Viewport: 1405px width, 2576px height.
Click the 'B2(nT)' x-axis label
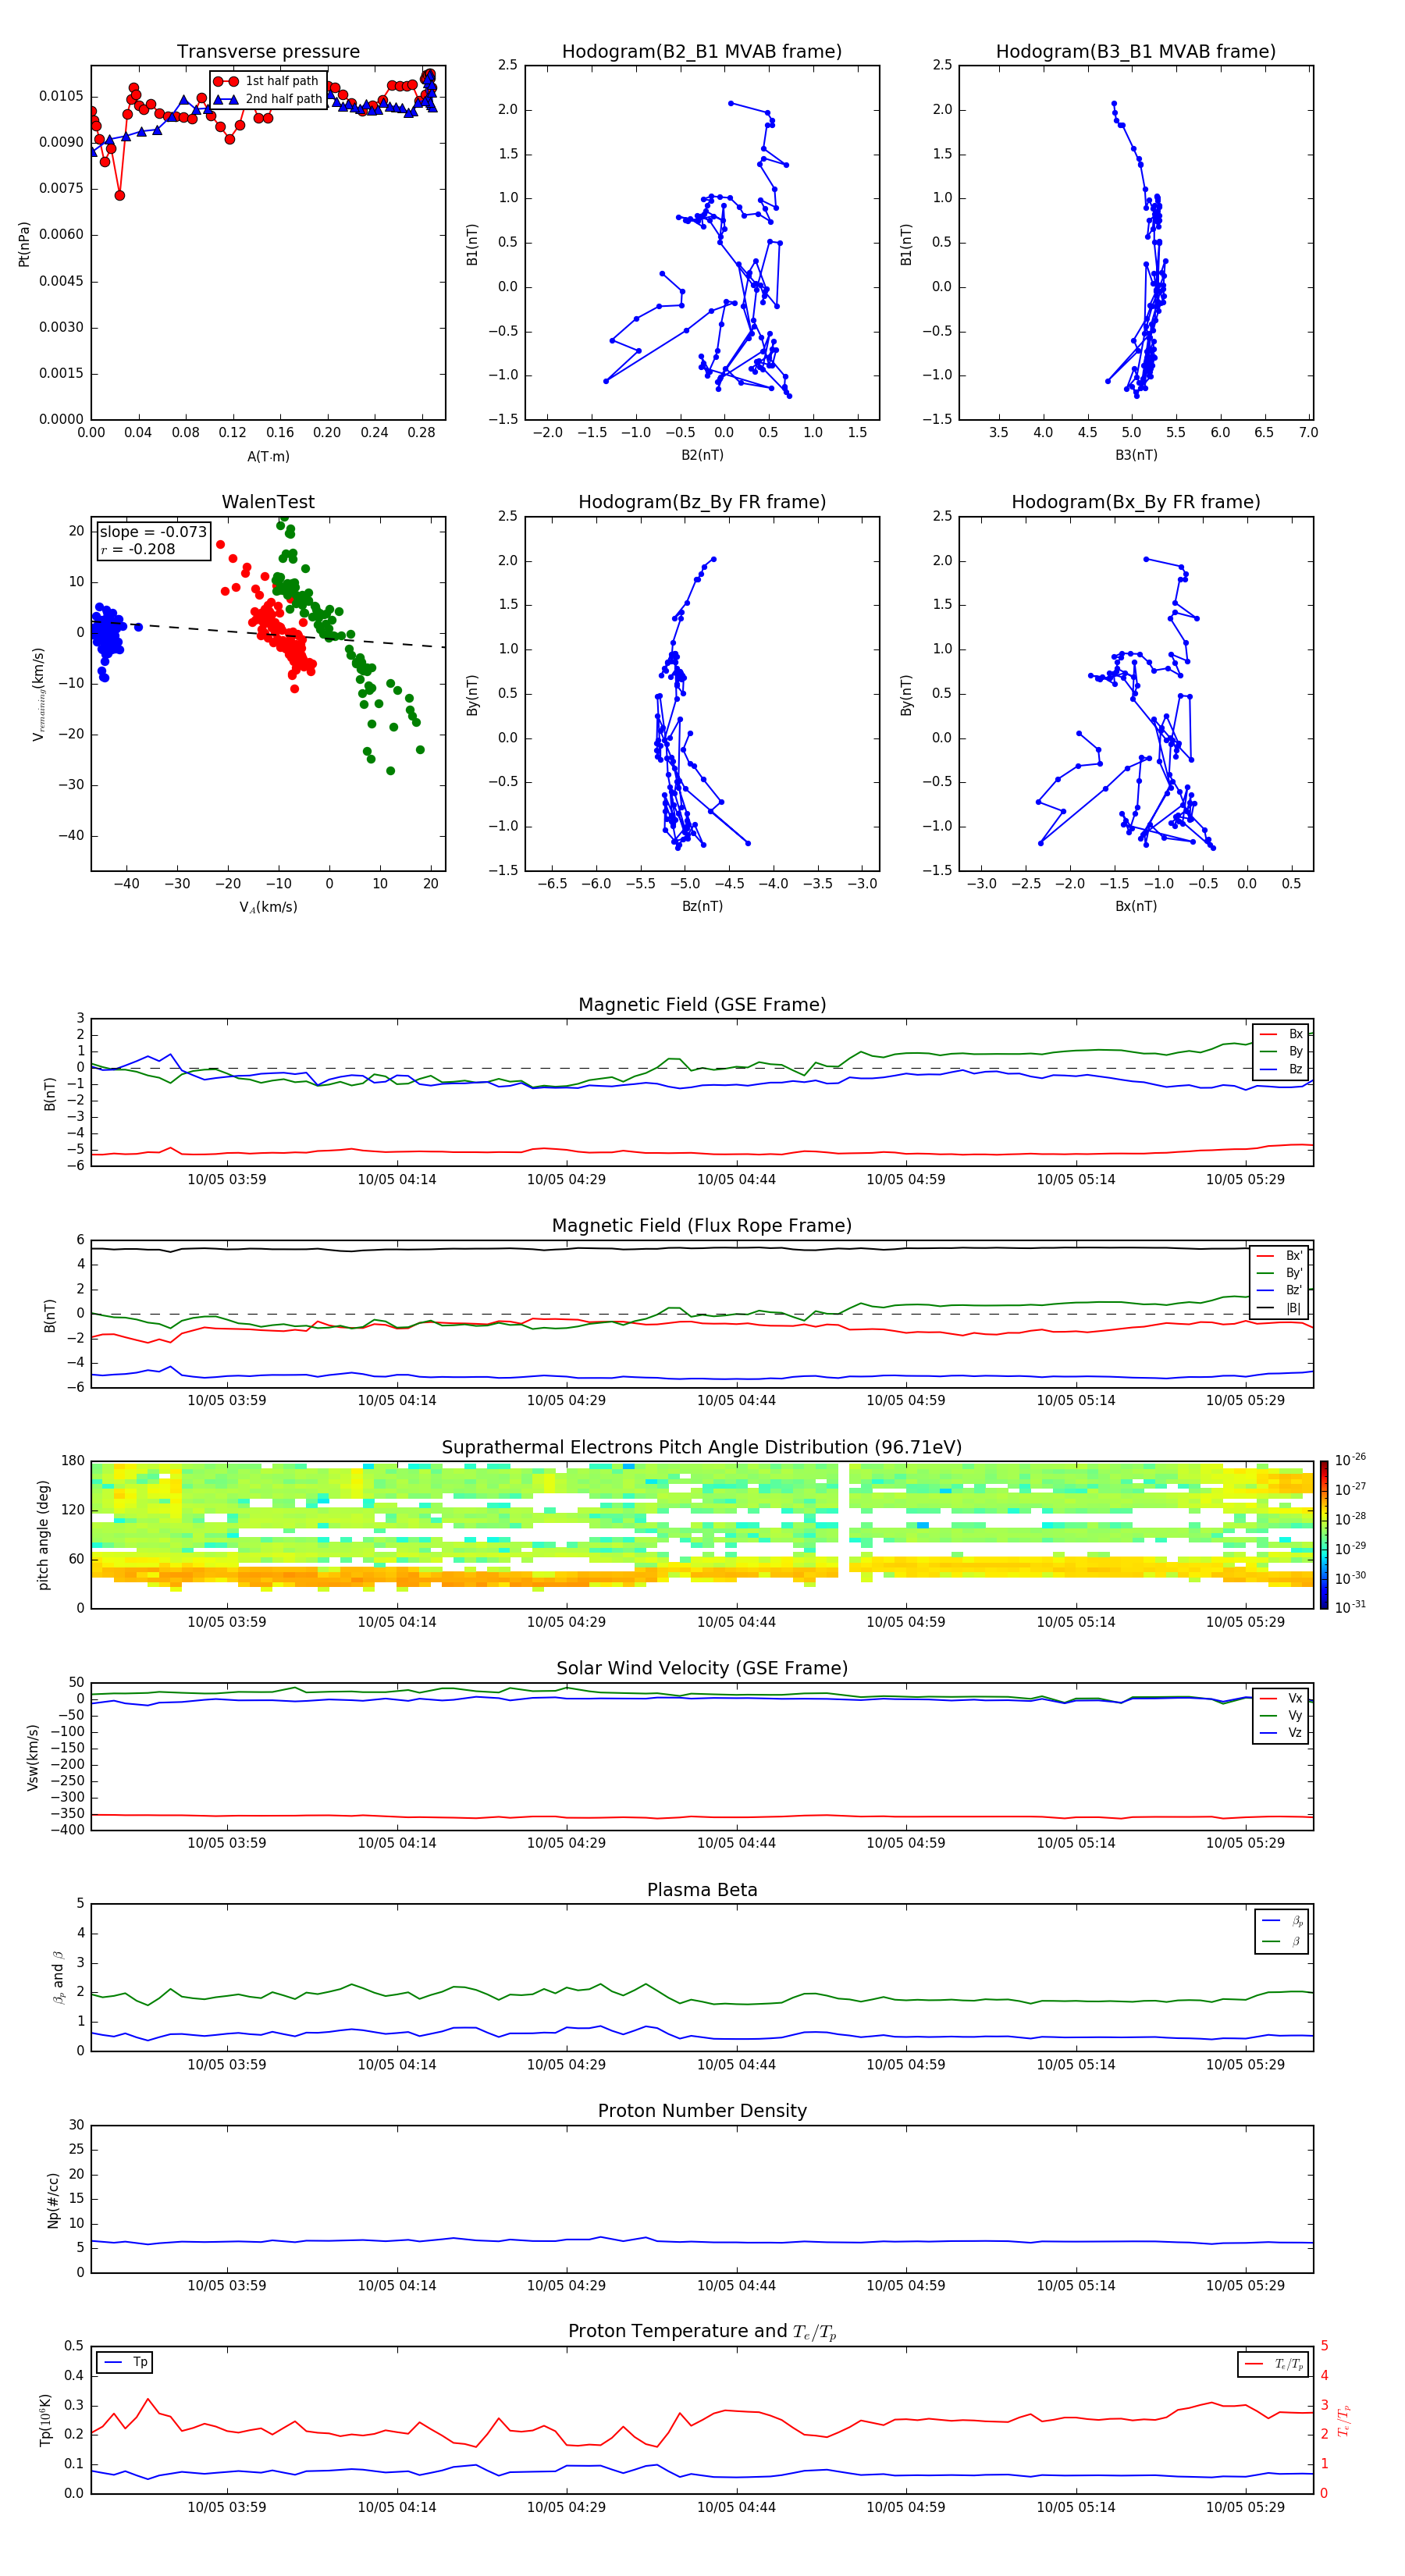(702, 455)
